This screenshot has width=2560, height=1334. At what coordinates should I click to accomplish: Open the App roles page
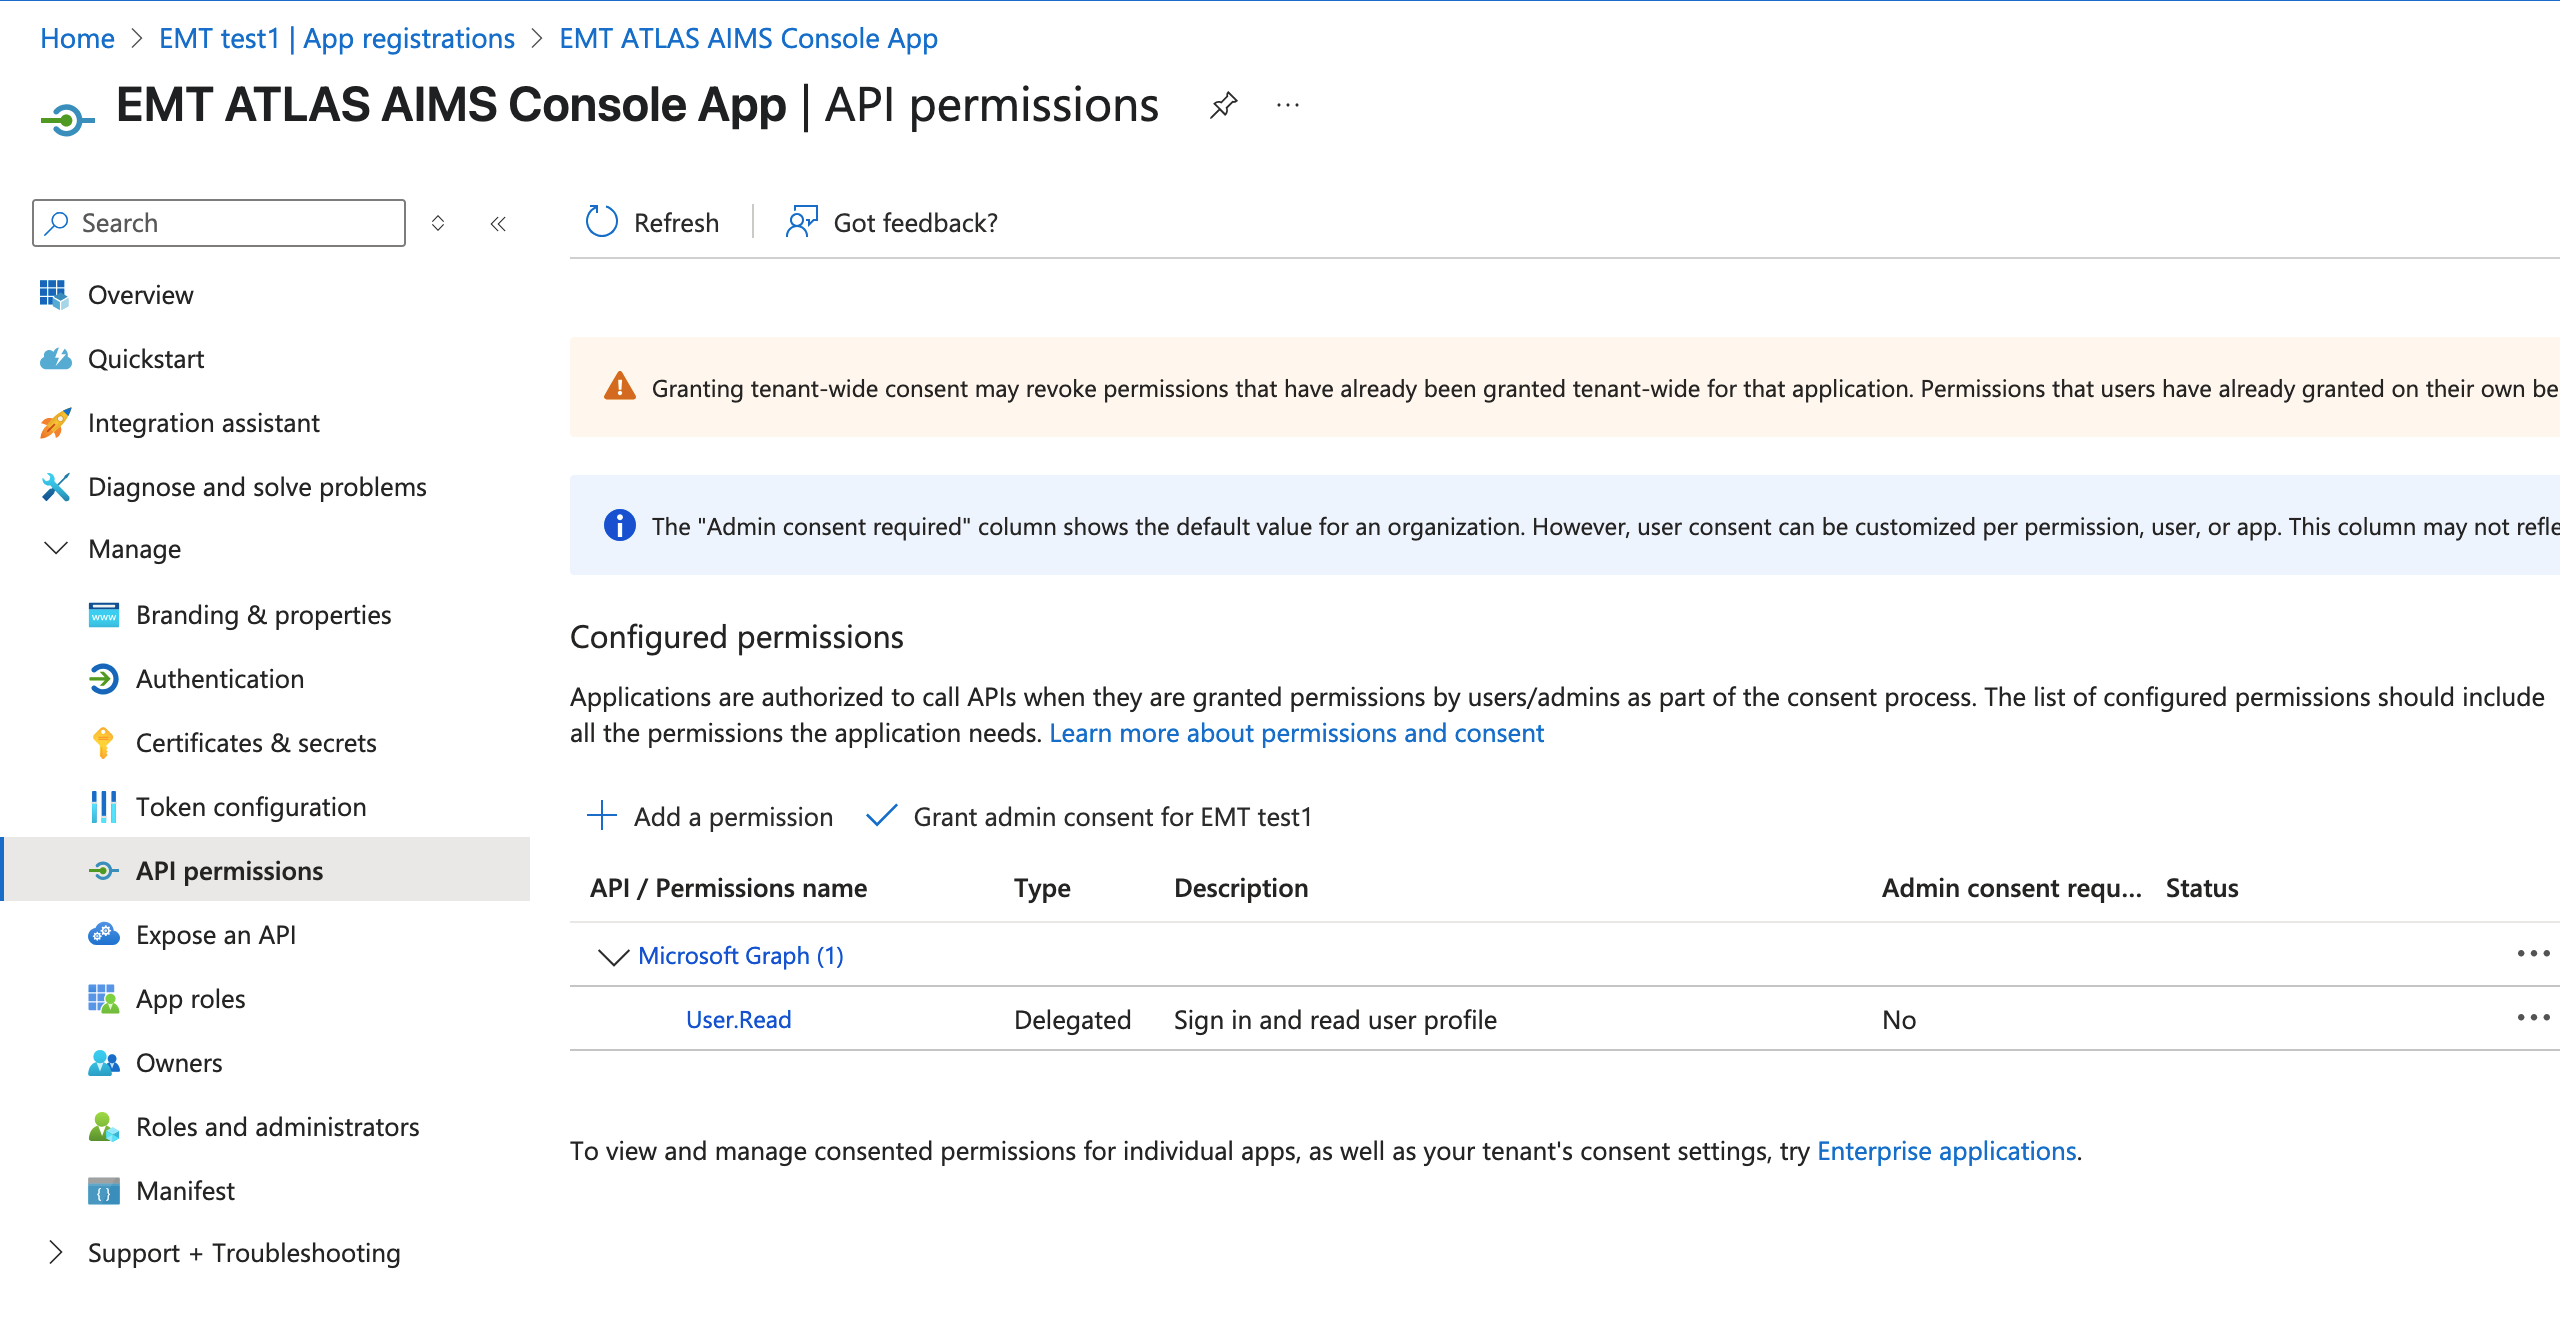click(x=190, y=999)
